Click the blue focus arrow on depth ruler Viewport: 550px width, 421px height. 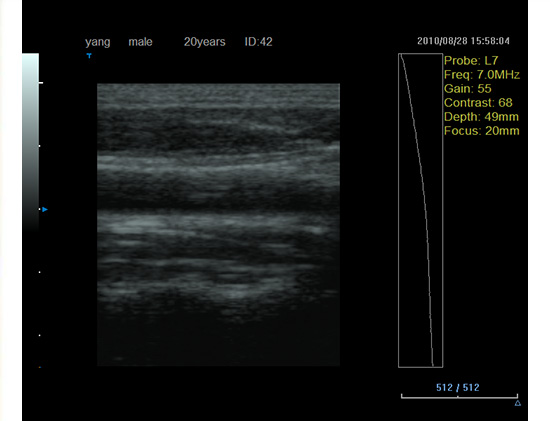click(45, 209)
